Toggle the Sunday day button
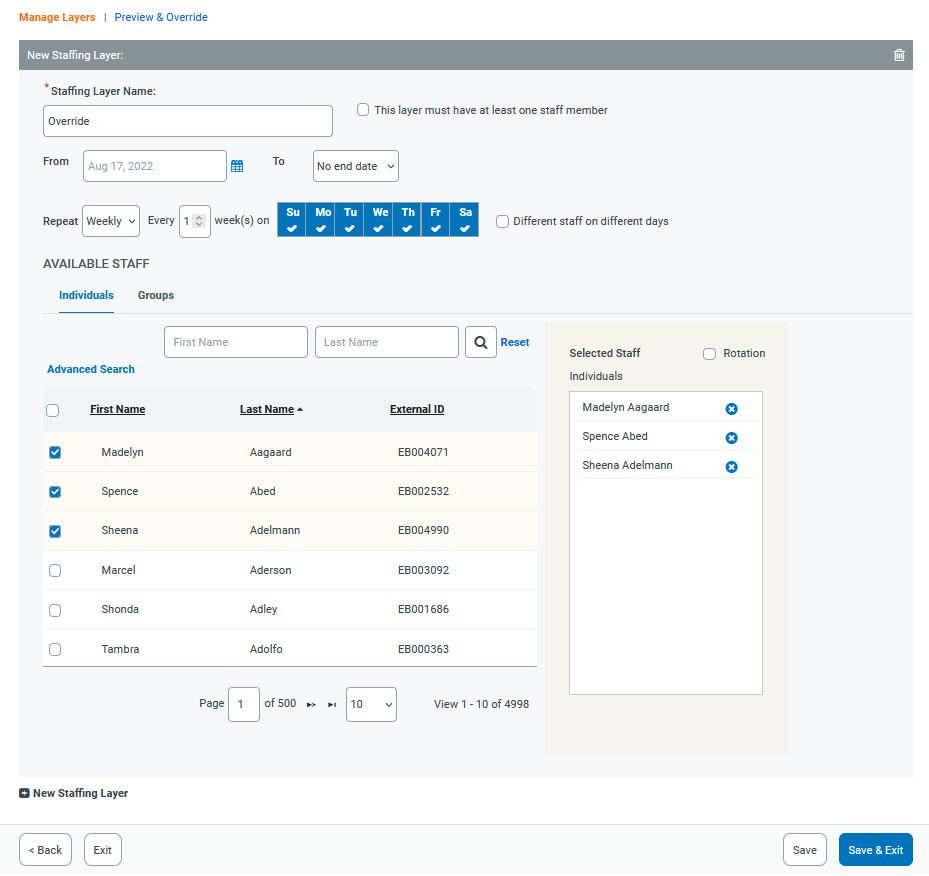Screen dimensions: 929x876 point(292,219)
